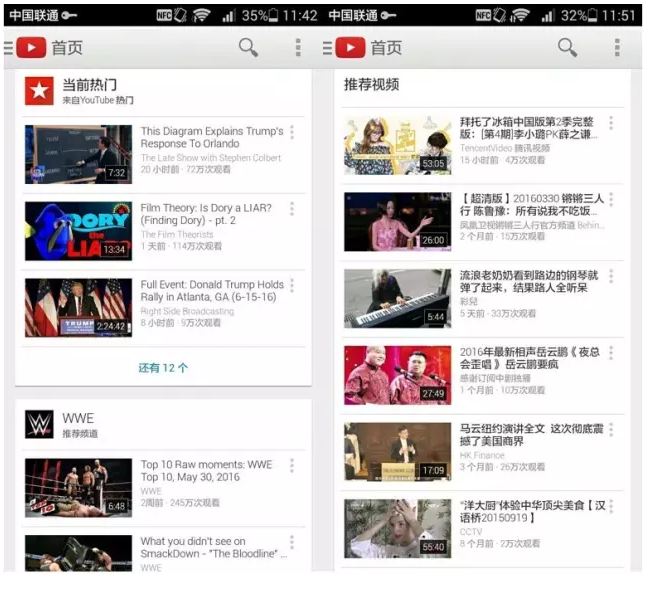Open overflow menu in right screen header
The width and height of the screenshot is (649, 589).
[616, 47]
